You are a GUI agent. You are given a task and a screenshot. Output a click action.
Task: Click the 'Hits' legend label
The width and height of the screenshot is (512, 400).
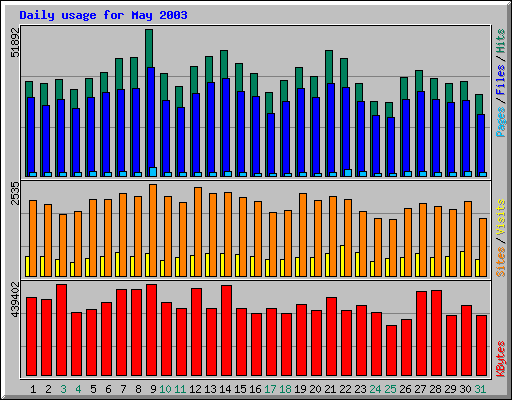coord(500,41)
